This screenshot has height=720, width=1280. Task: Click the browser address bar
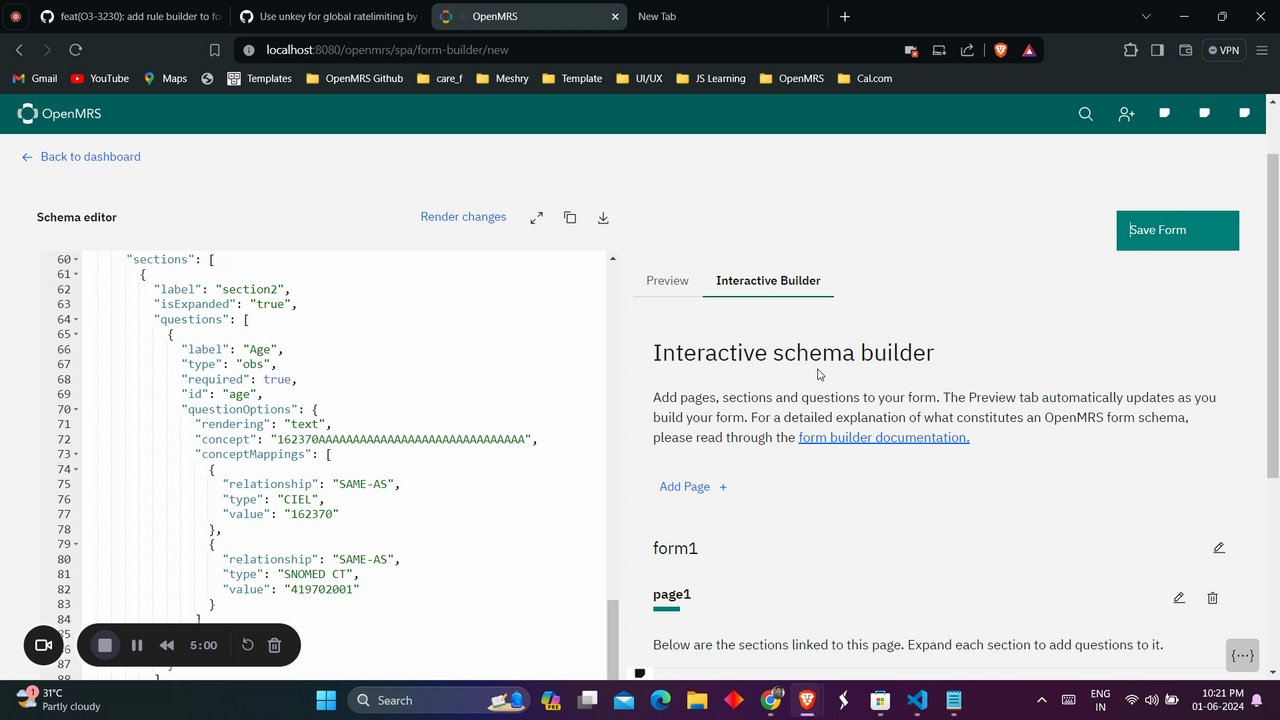(x=570, y=50)
